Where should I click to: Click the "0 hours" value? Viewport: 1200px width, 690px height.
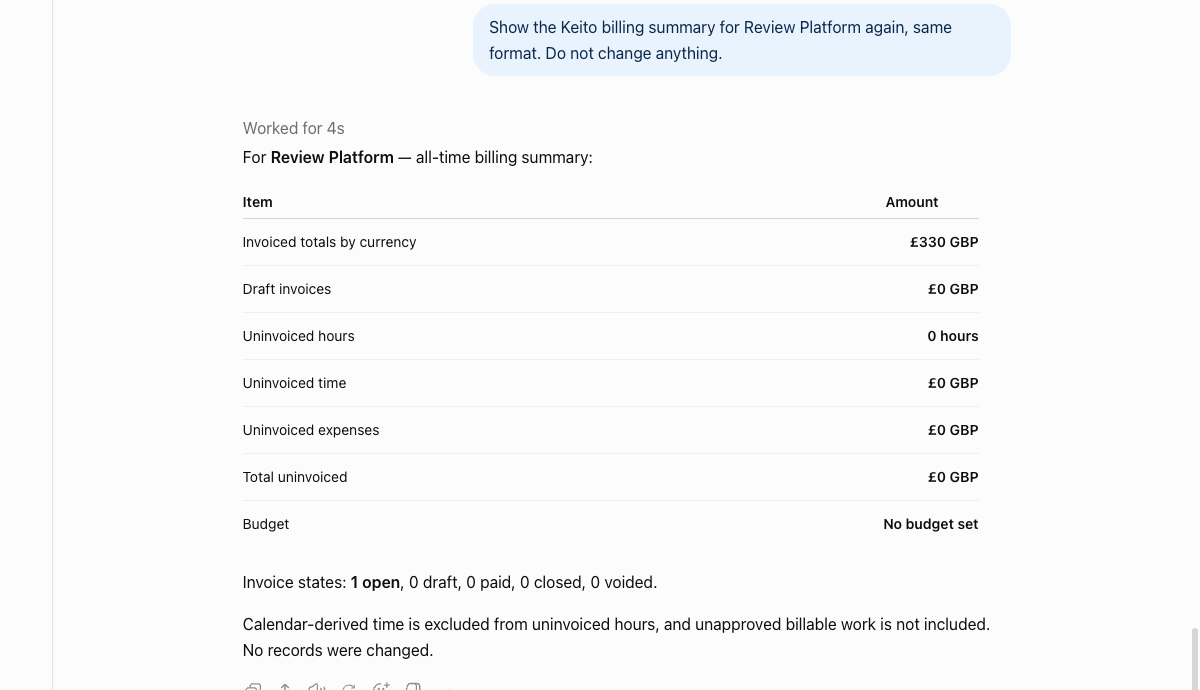953,336
